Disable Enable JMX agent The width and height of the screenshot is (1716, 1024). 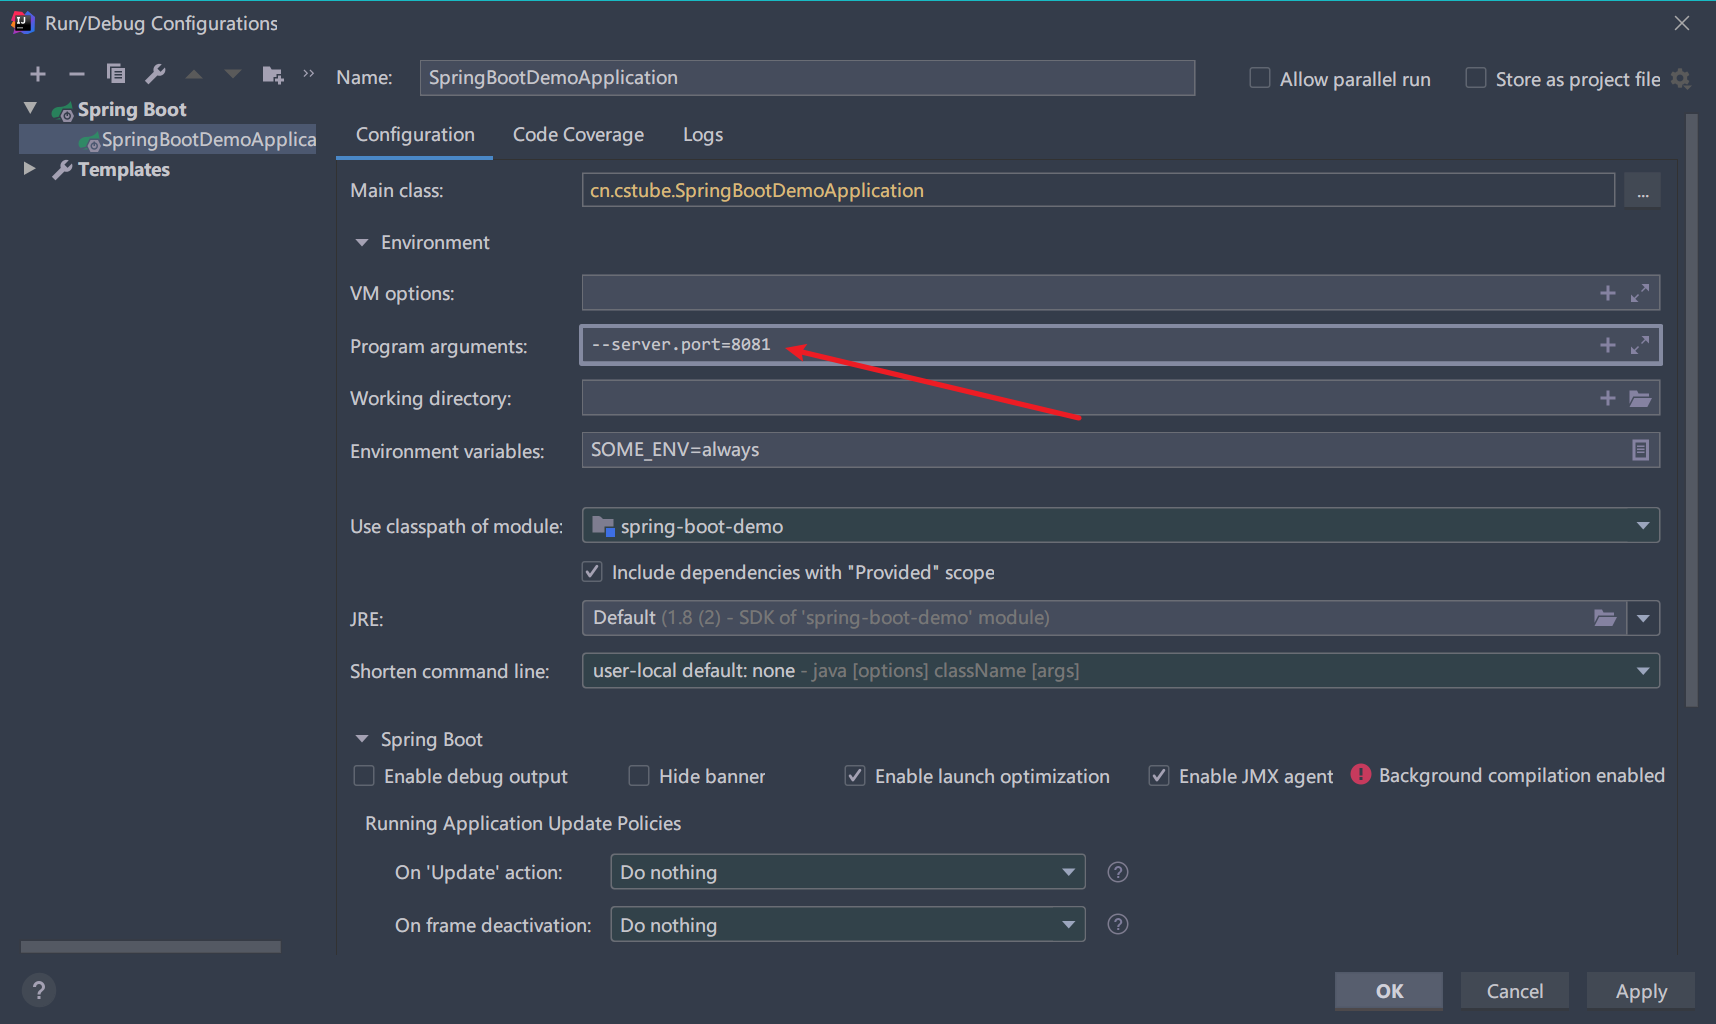[x=1158, y=776]
